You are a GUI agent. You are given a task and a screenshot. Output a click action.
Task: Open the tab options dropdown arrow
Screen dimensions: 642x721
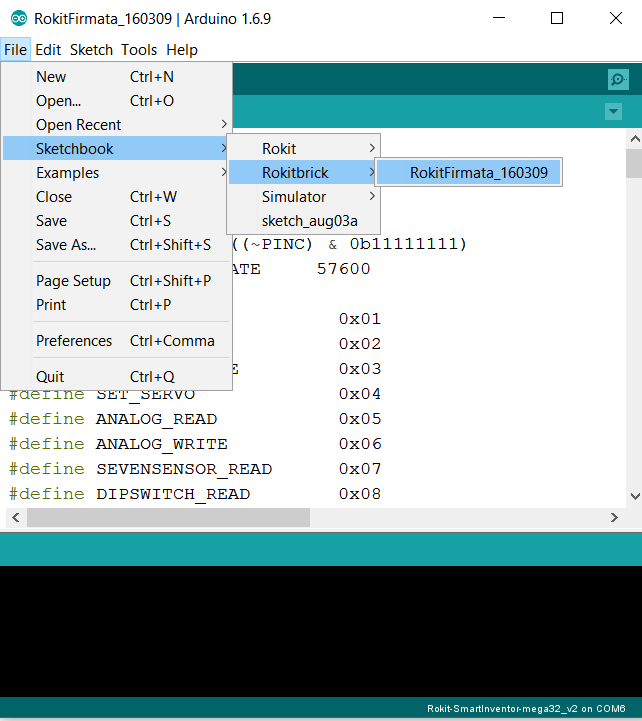[613, 111]
